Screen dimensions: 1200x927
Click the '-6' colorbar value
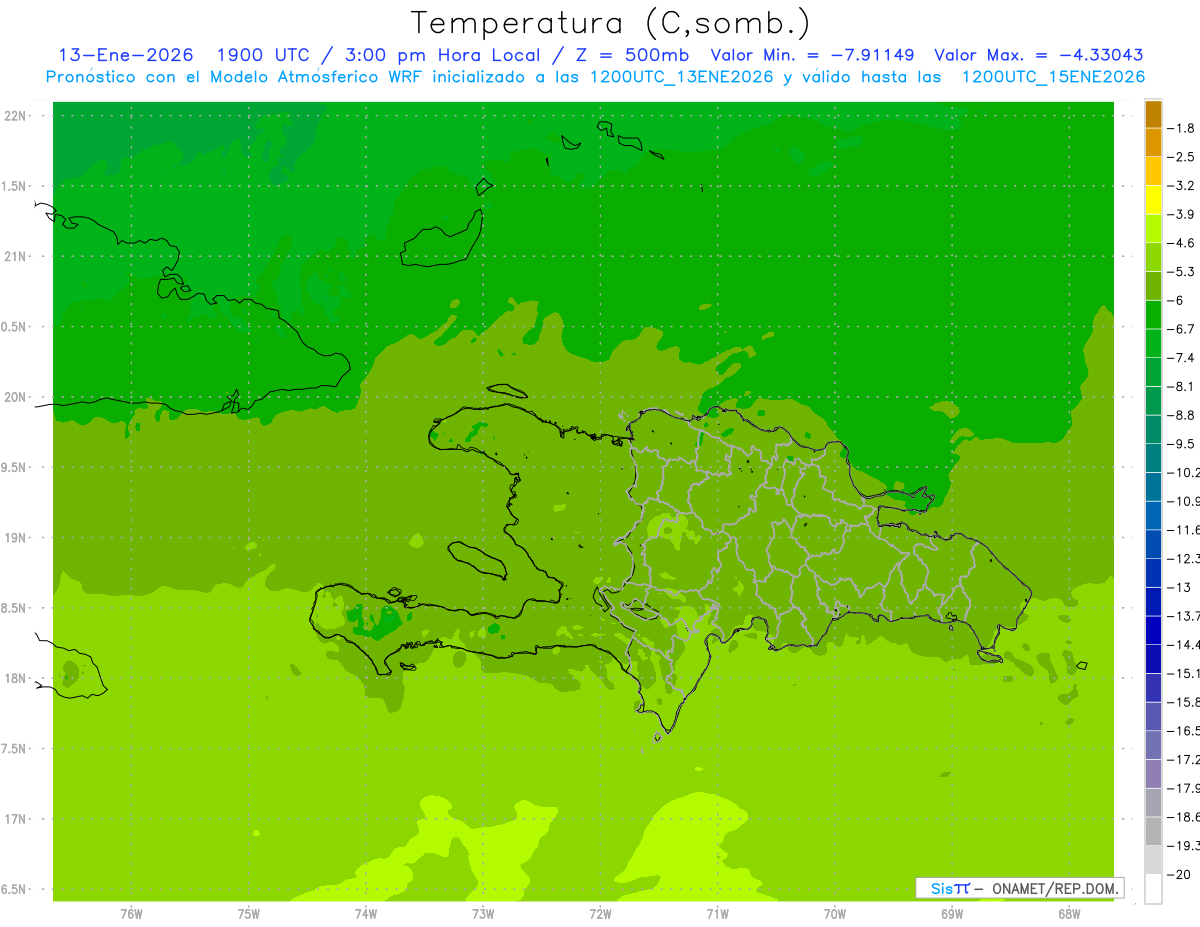[1176, 300]
